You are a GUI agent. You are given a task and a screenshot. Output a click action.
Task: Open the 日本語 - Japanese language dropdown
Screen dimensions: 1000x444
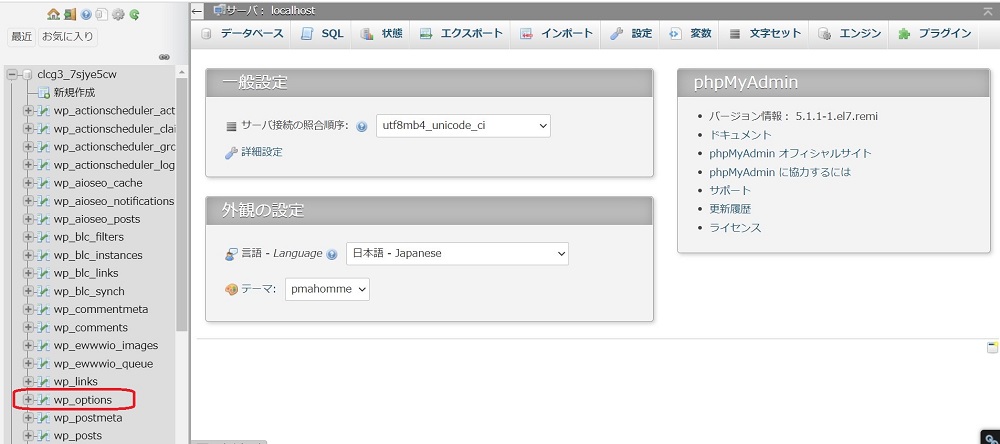point(457,253)
